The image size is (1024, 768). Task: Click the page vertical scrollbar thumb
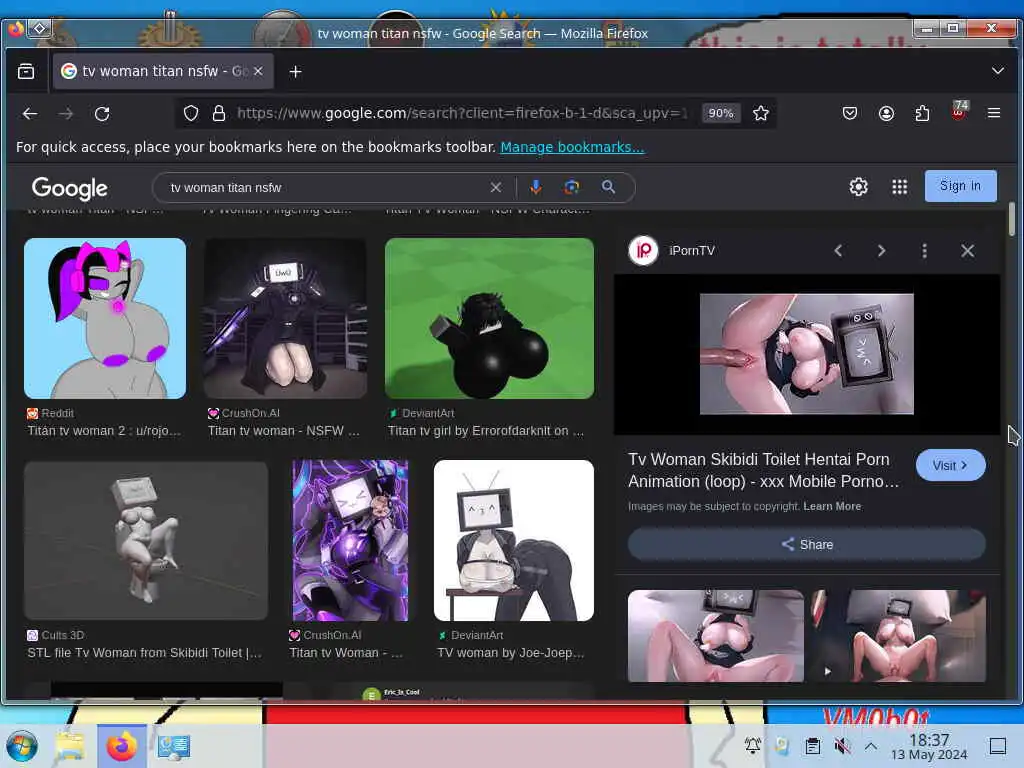pos(1011,219)
